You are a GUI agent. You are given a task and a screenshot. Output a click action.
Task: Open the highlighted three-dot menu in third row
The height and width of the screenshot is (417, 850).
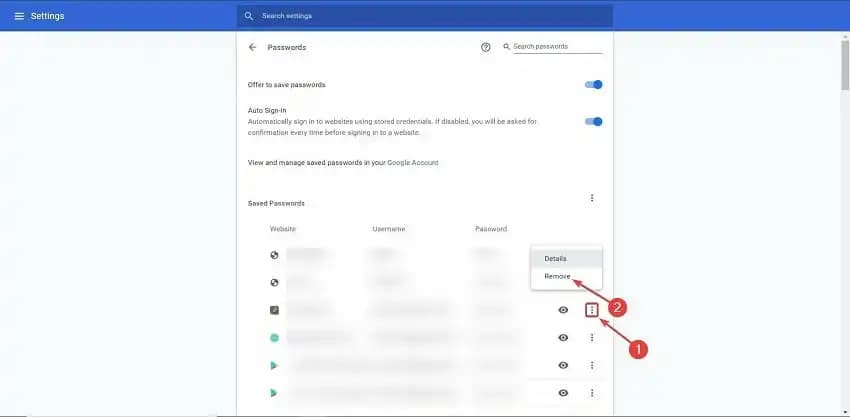(592, 310)
